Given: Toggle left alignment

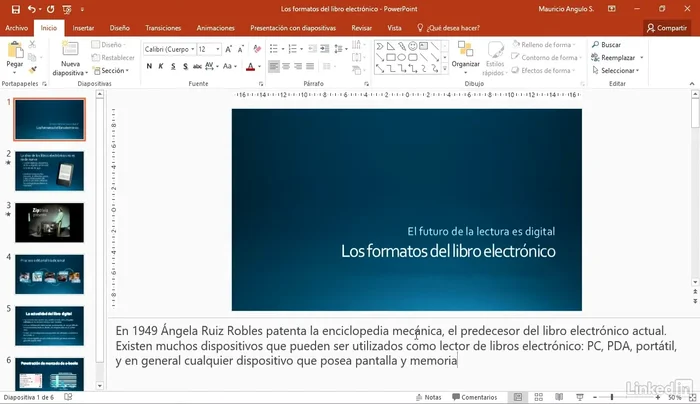Looking at the screenshot, I should point(274,66).
